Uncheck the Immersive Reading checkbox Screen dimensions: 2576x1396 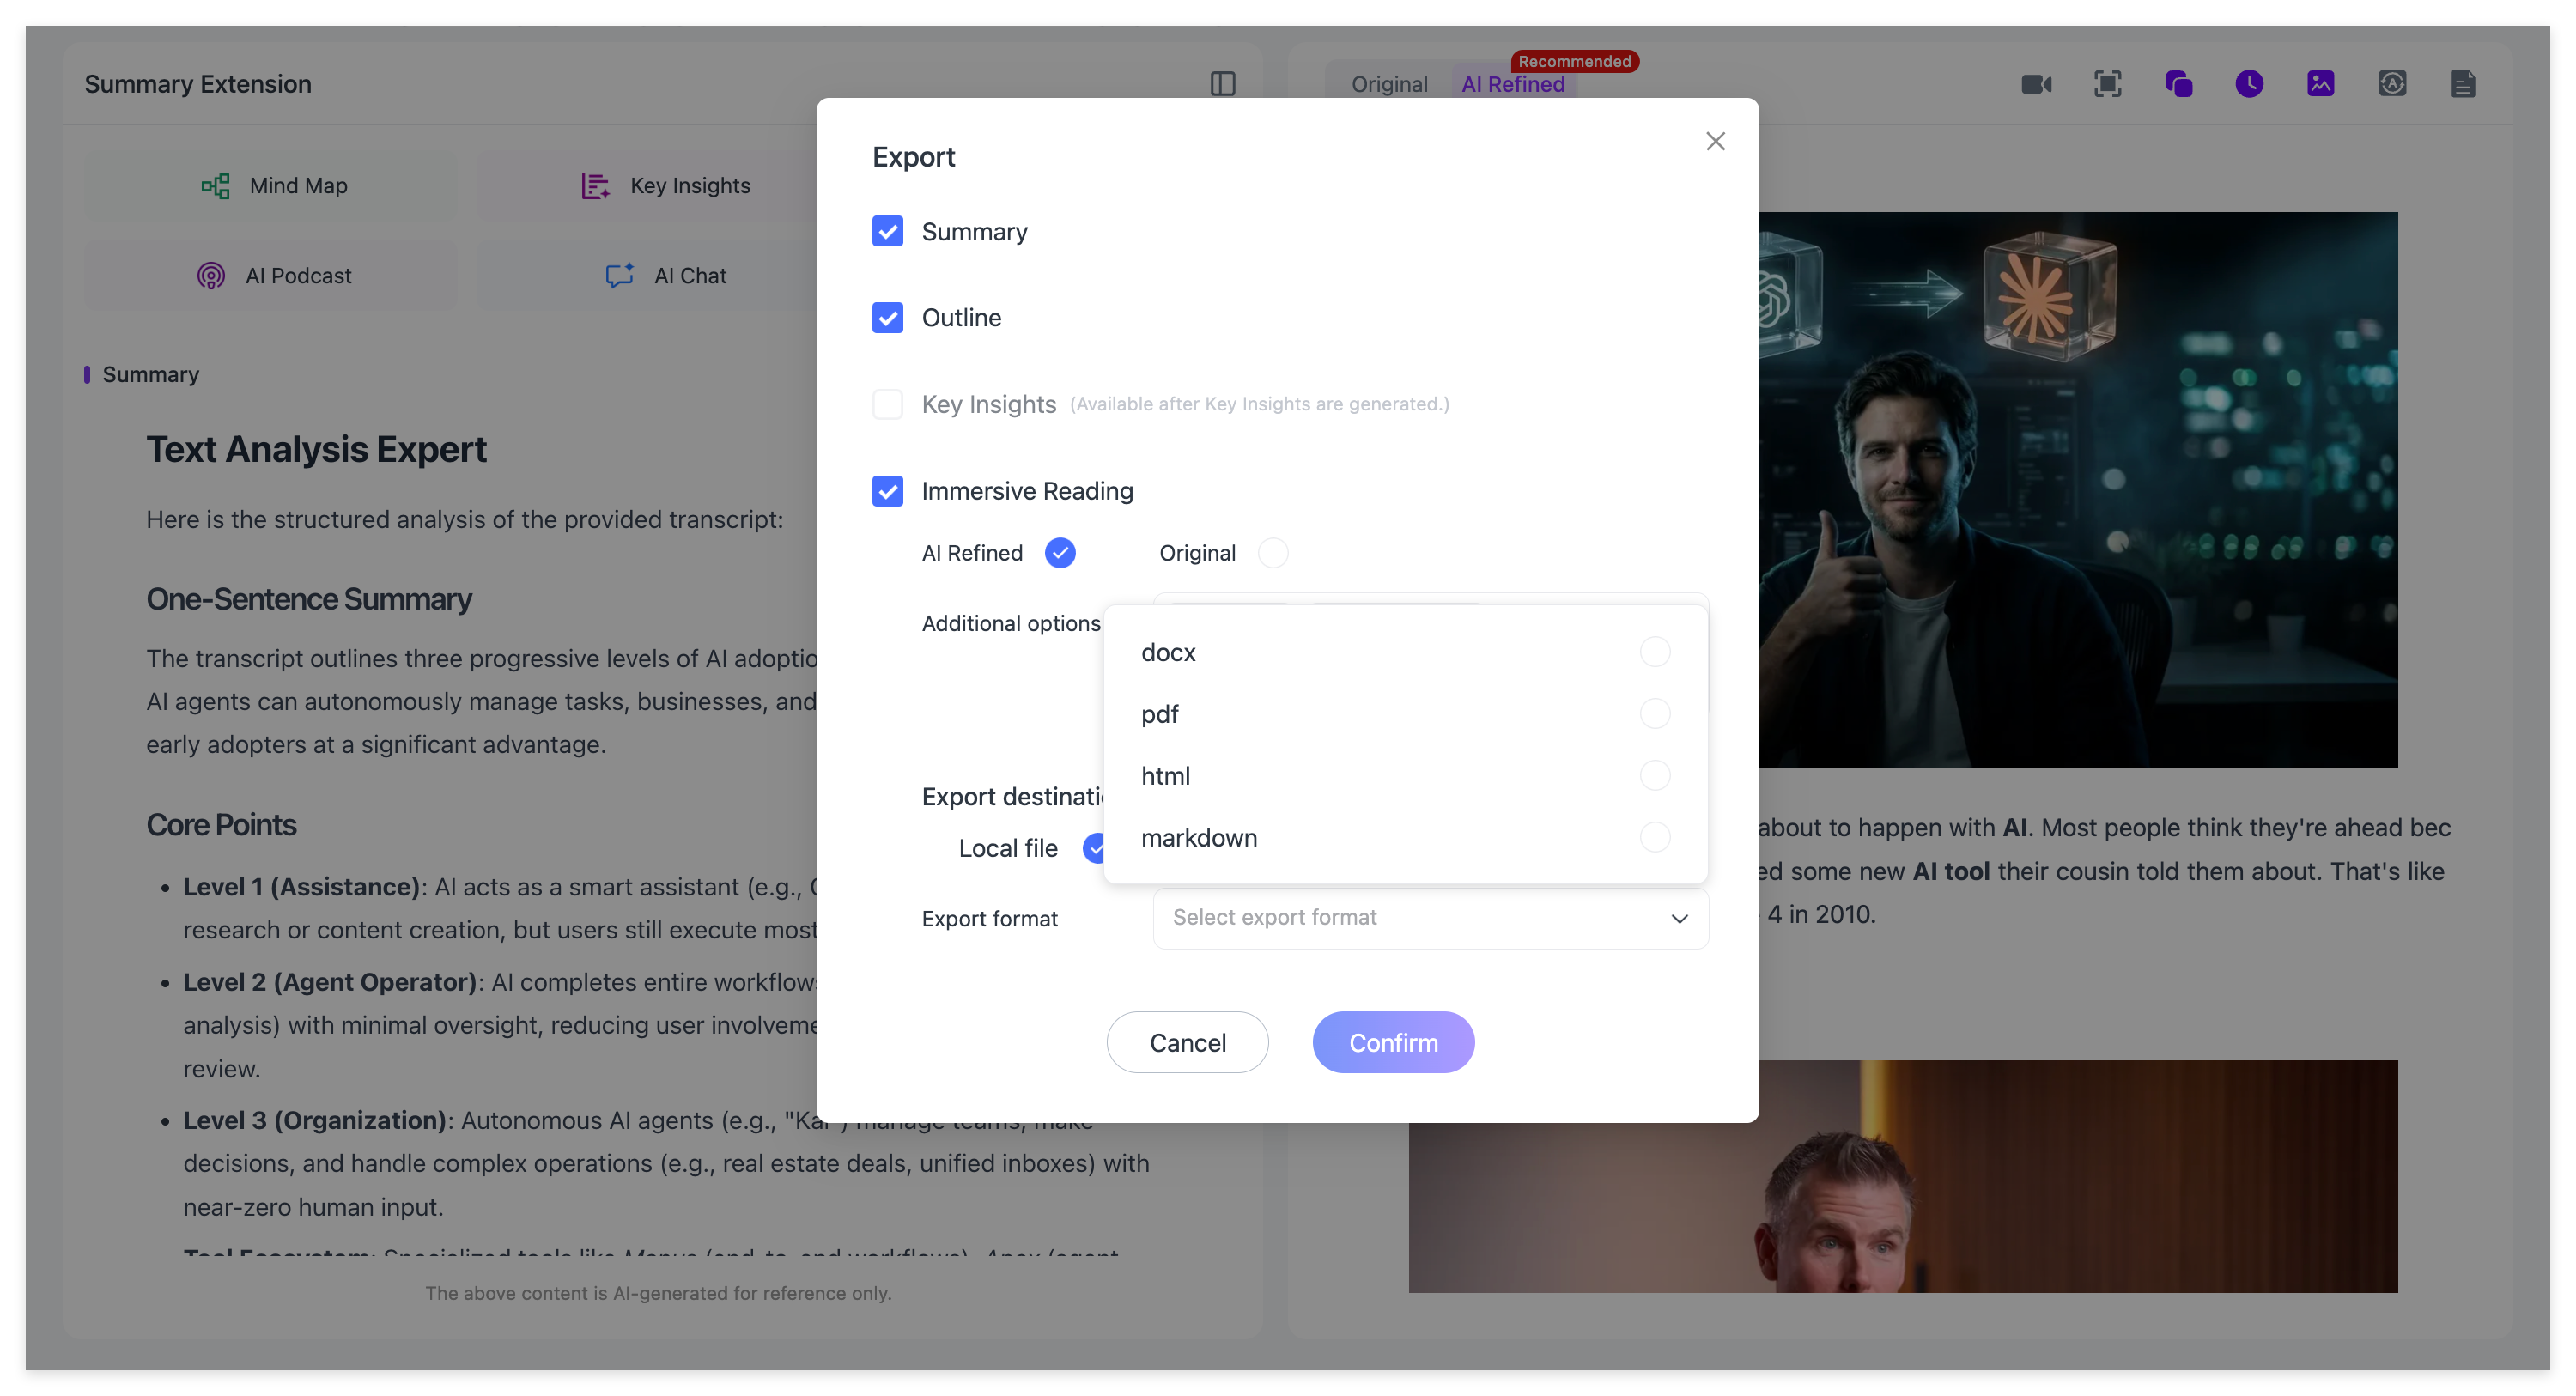[x=887, y=491]
